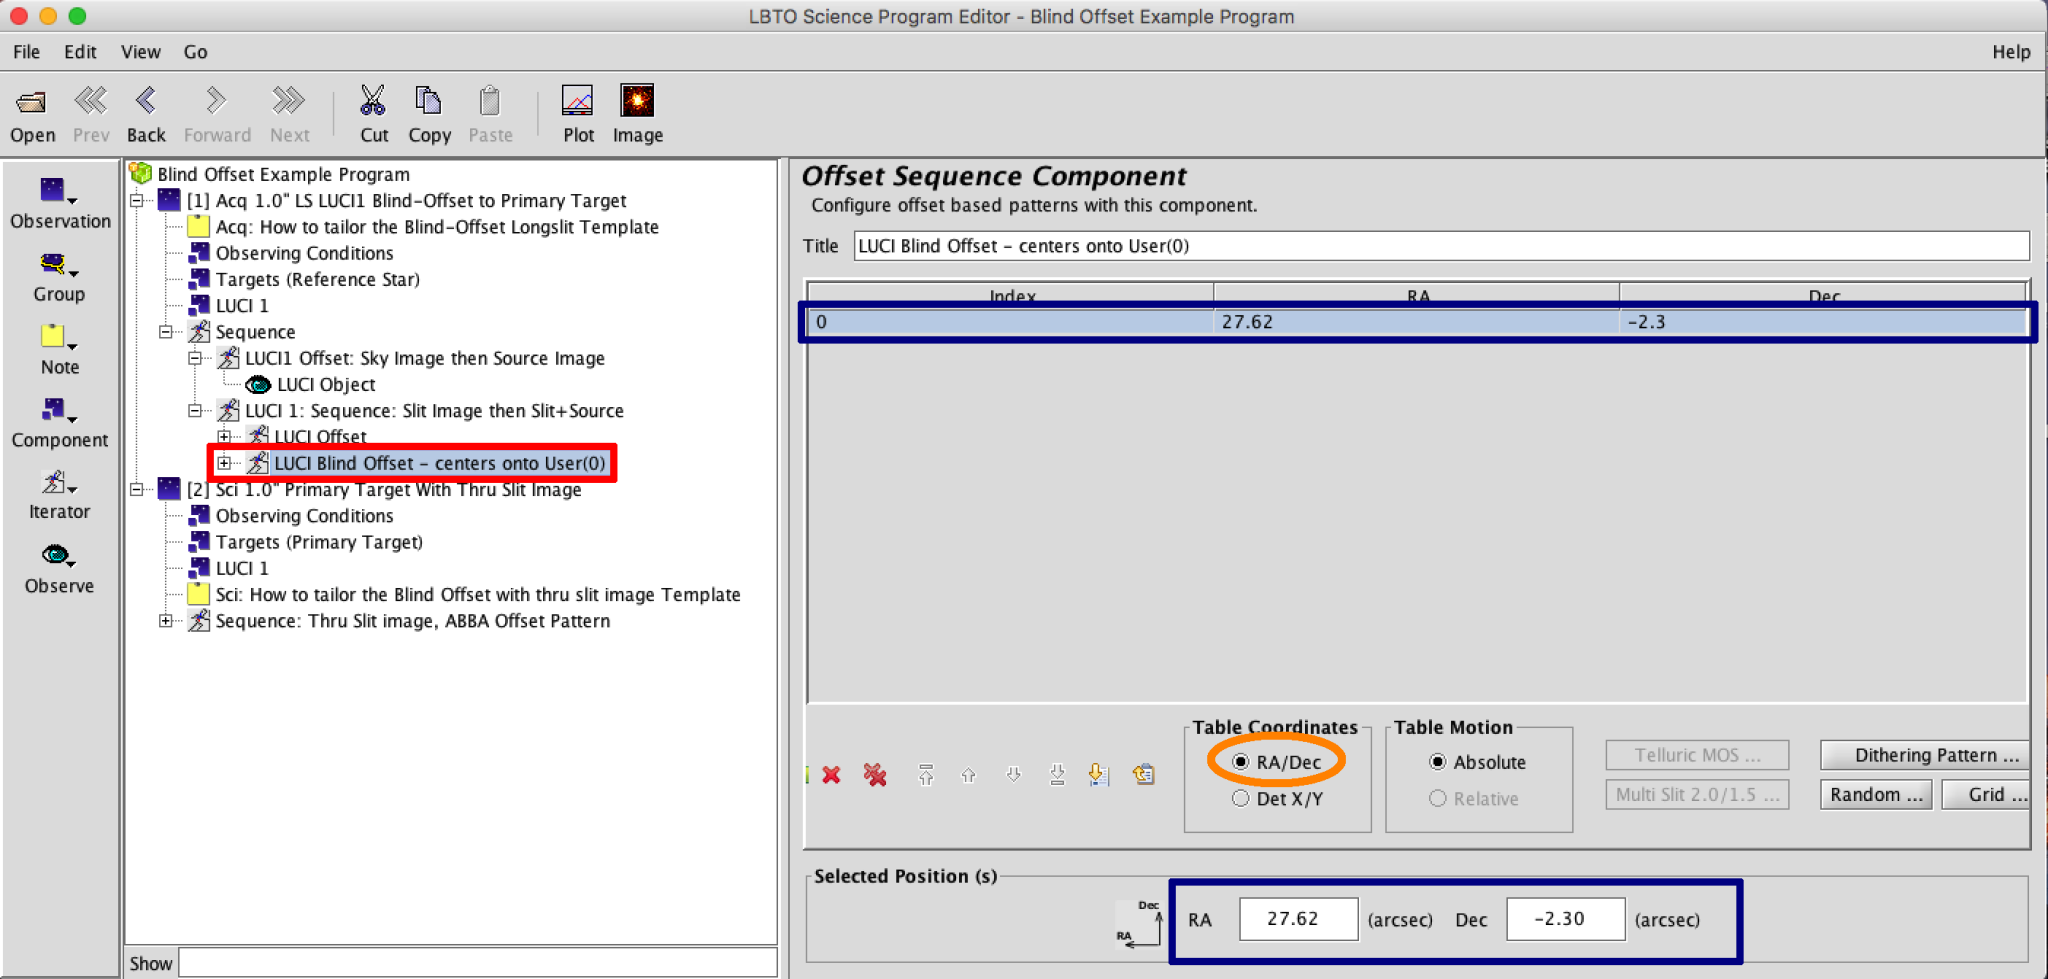The image size is (2048, 979).
Task: Click the Observation sidebar icon
Action: coord(53,190)
